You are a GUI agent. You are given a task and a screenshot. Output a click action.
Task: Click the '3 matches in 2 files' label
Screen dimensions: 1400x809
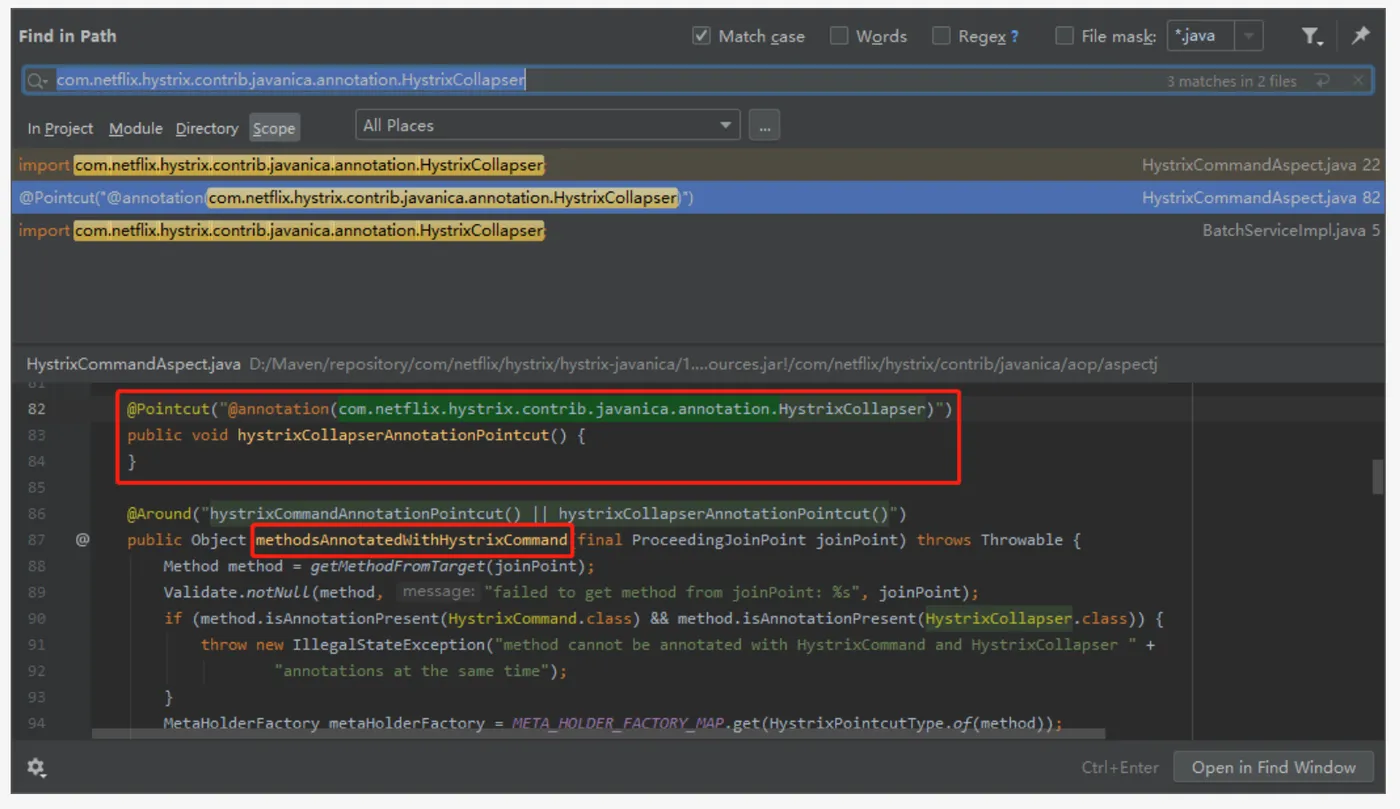click(1231, 82)
